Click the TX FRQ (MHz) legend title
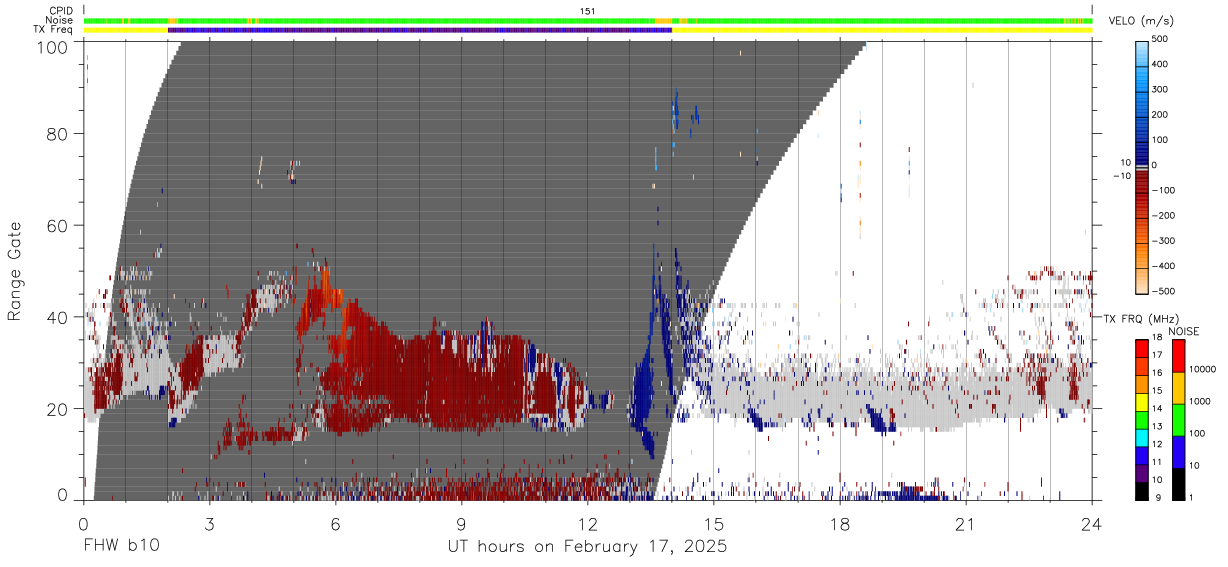 [x=1142, y=318]
